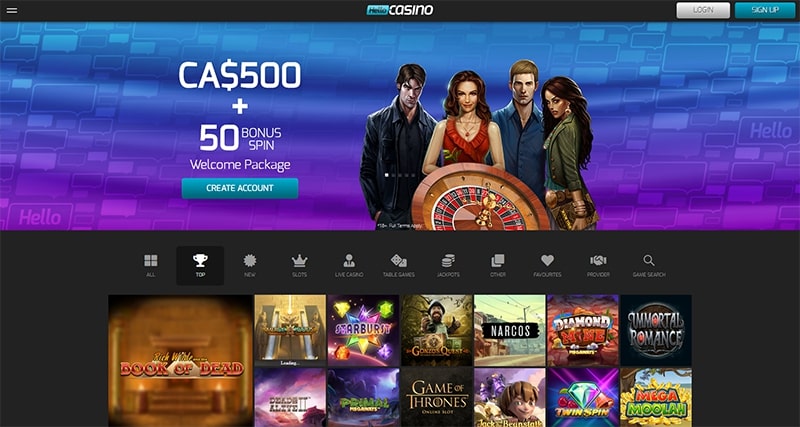Select the Jackpots coins icon

[x=448, y=261]
